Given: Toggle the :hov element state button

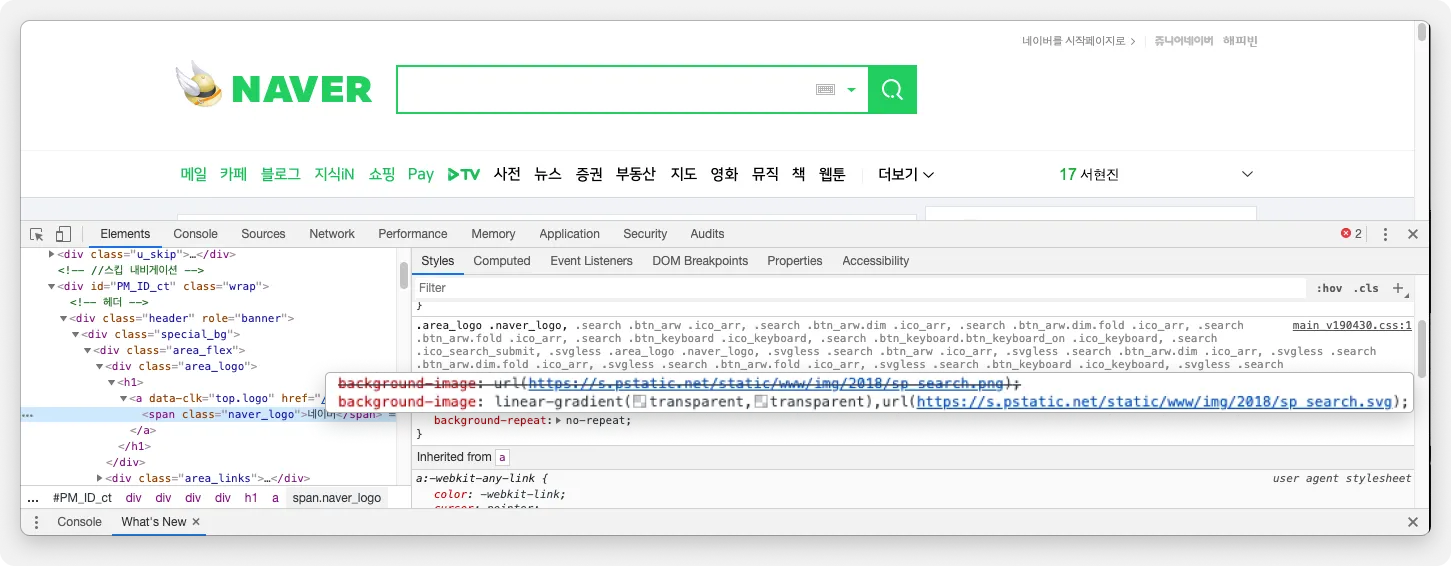Looking at the screenshot, I should click(1329, 288).
